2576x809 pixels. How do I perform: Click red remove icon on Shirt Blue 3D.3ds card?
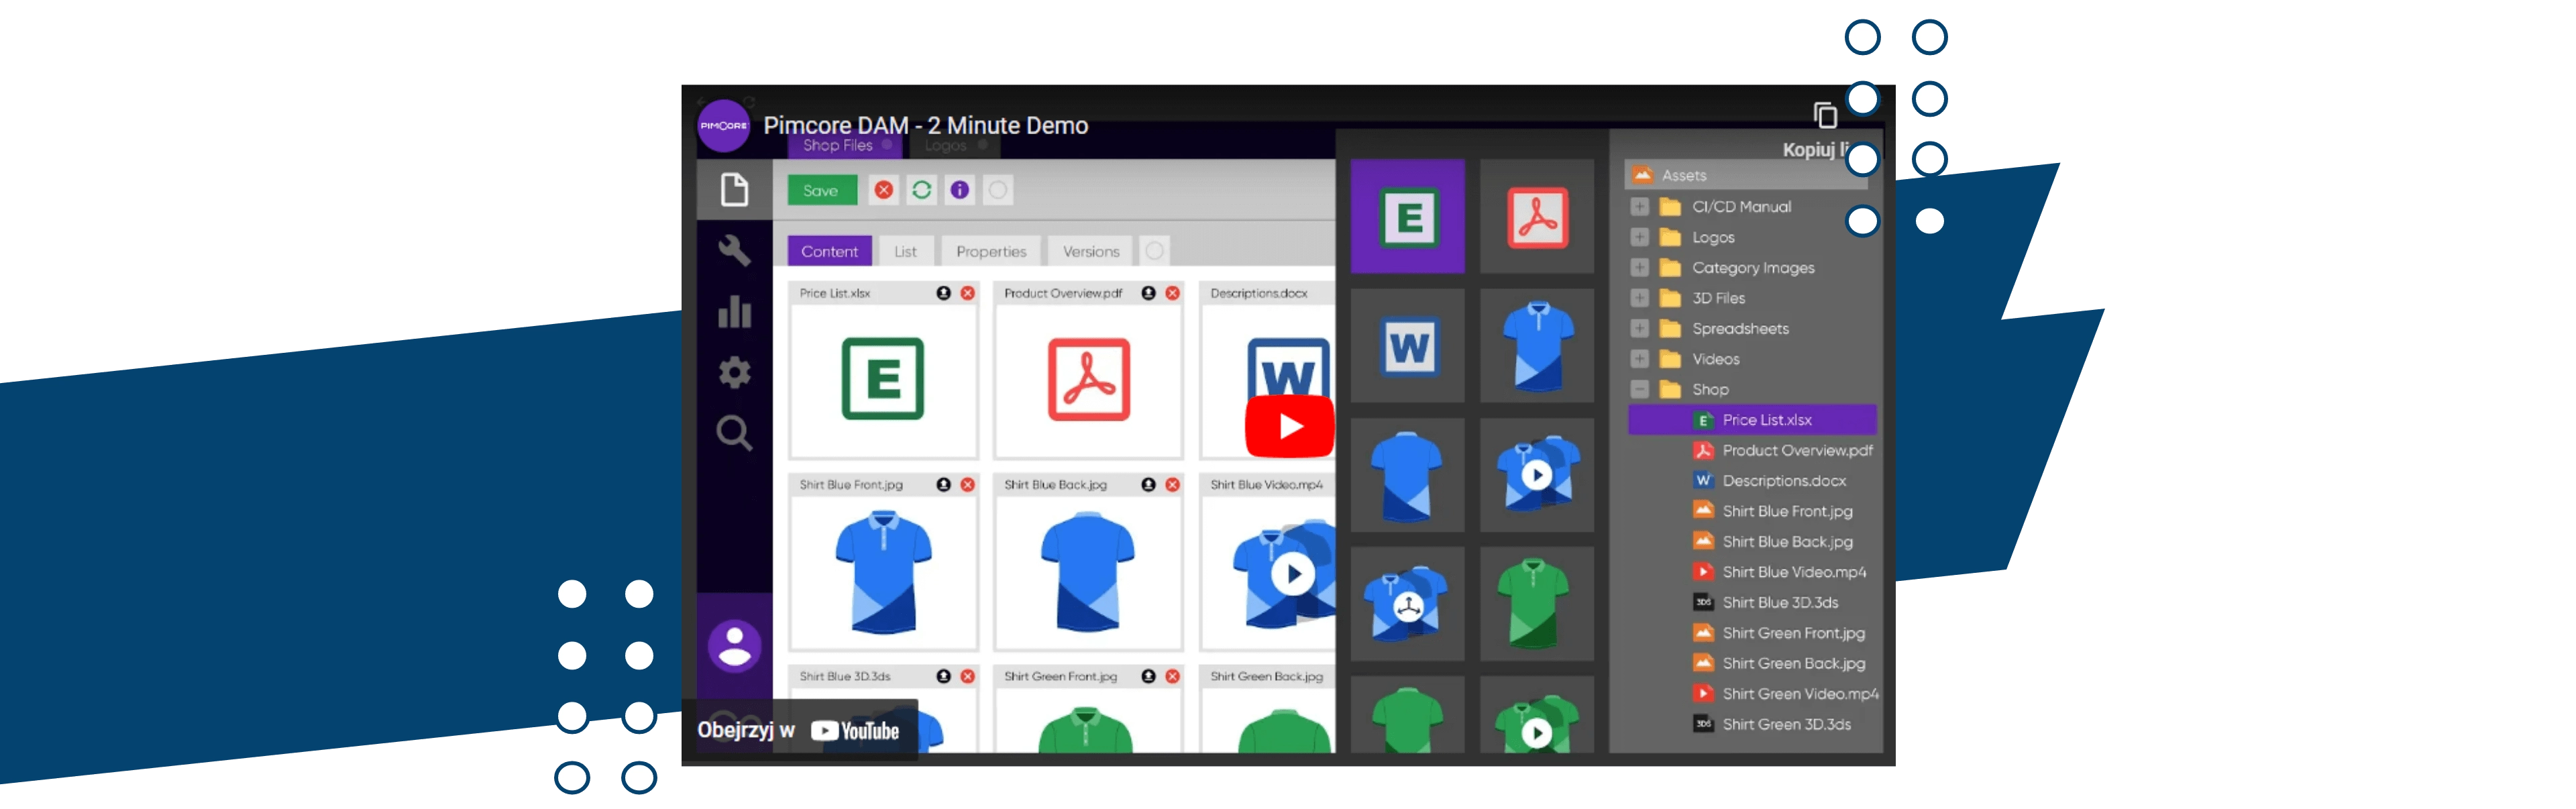(x=968, y=677)
